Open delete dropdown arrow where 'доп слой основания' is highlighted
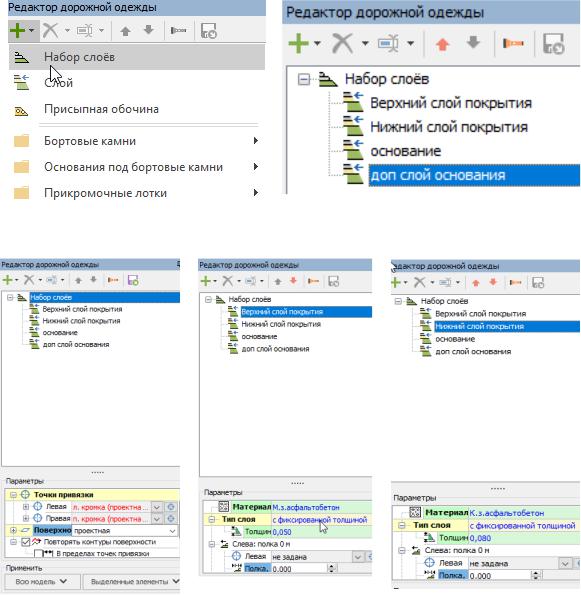The width and height of the screenshot is (581, 595). point(365,43)
